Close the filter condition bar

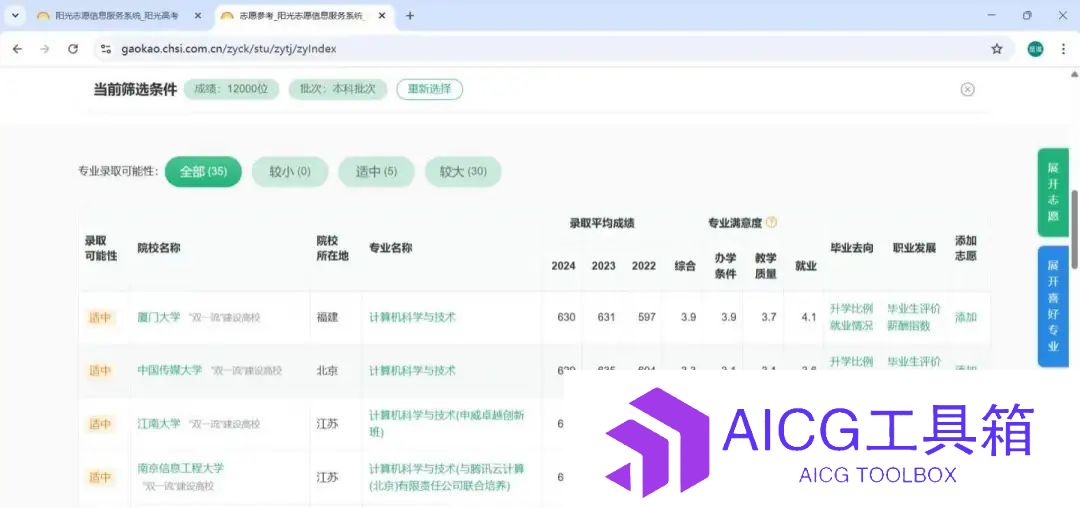pos(968,89)
